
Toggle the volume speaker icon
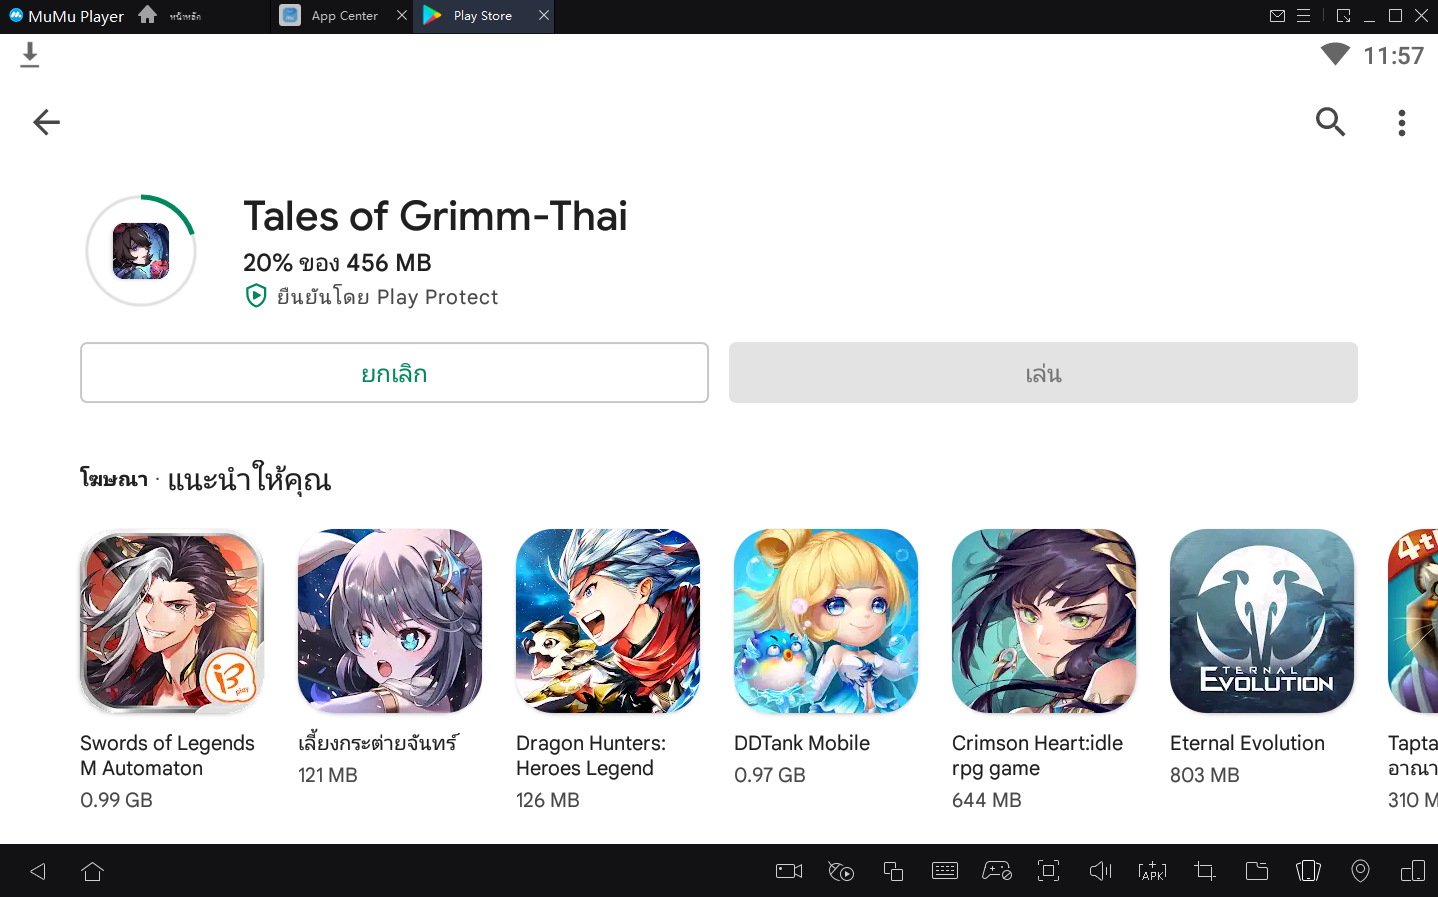coord(1100,871)
